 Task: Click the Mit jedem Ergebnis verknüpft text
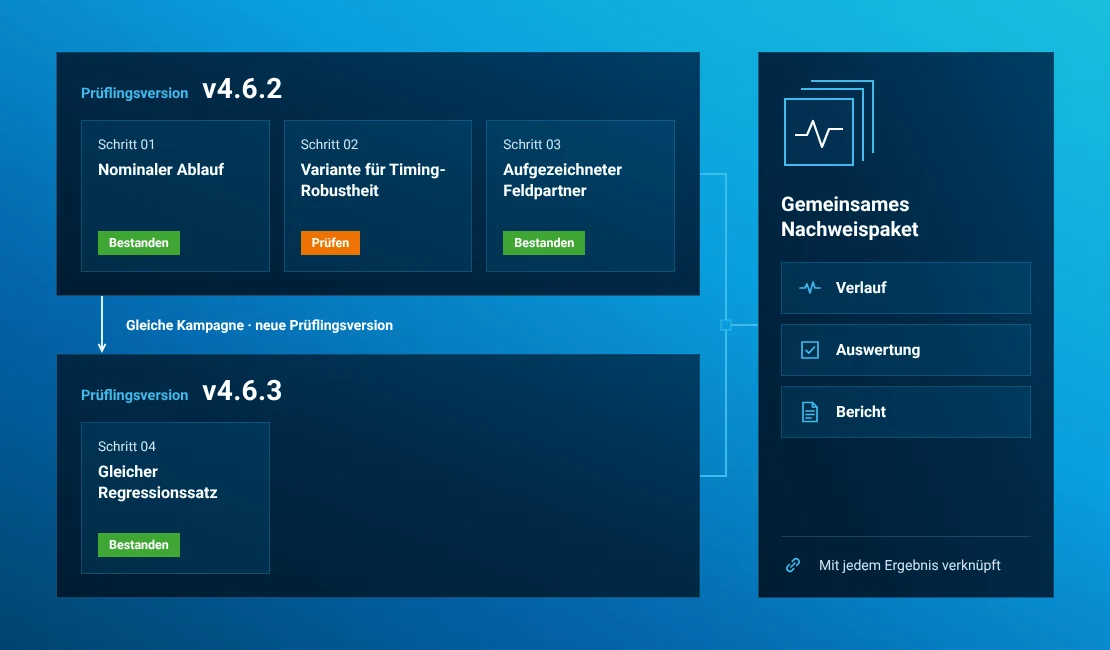click(x=910, y=565)
